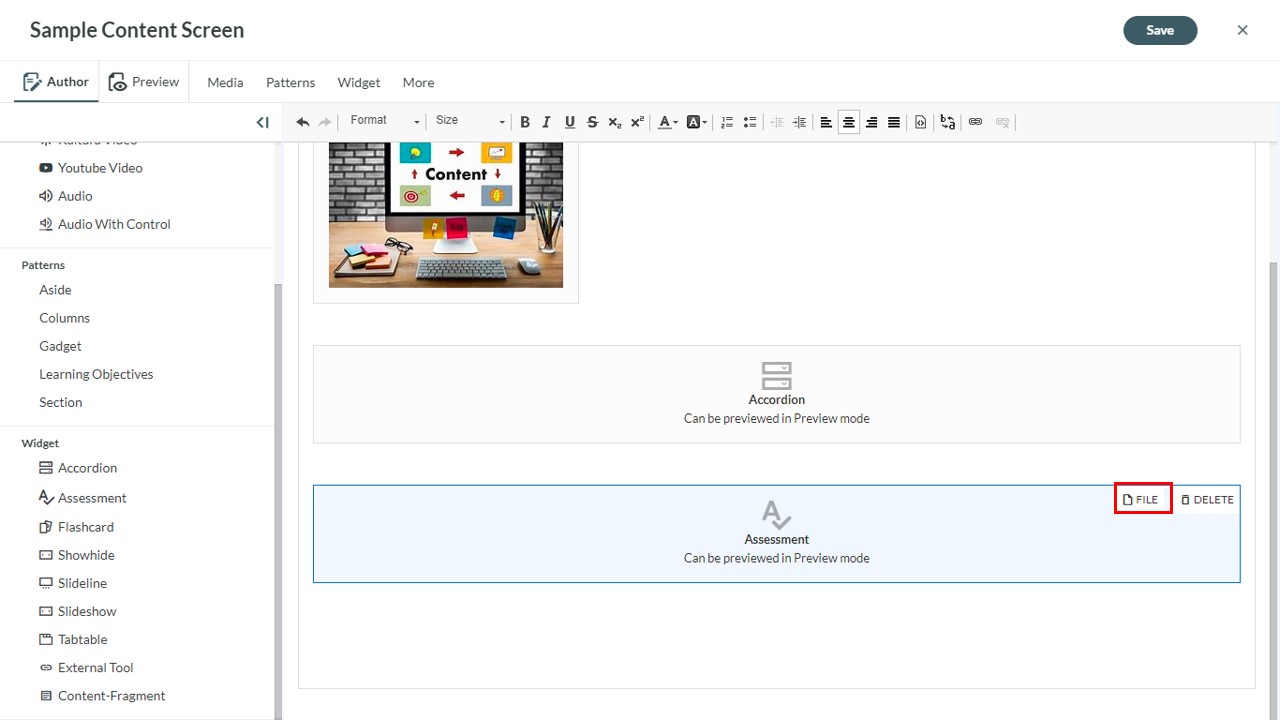Toggle strikethrough formatting
Screen dimensions: 1280x720
pyautogui.click(x=592, y=122)
